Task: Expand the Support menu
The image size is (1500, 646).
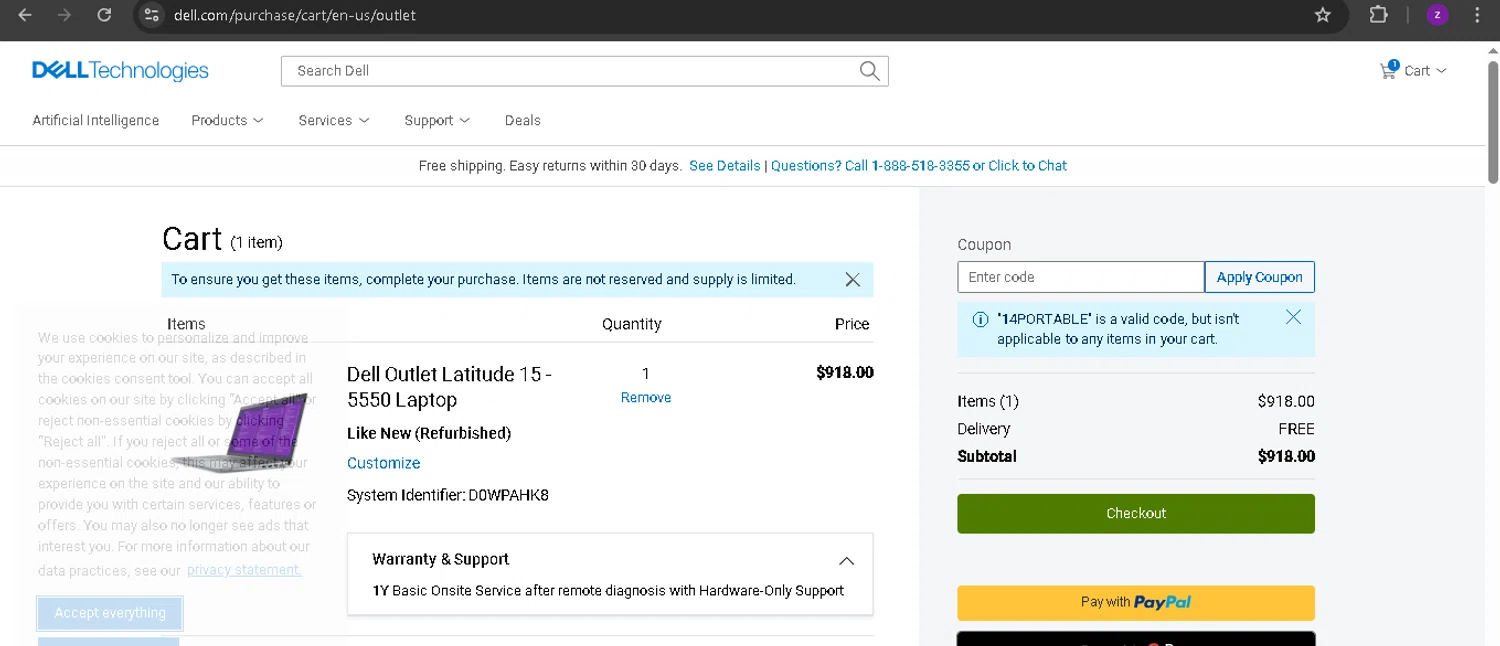Action: [x=437, y=120]
